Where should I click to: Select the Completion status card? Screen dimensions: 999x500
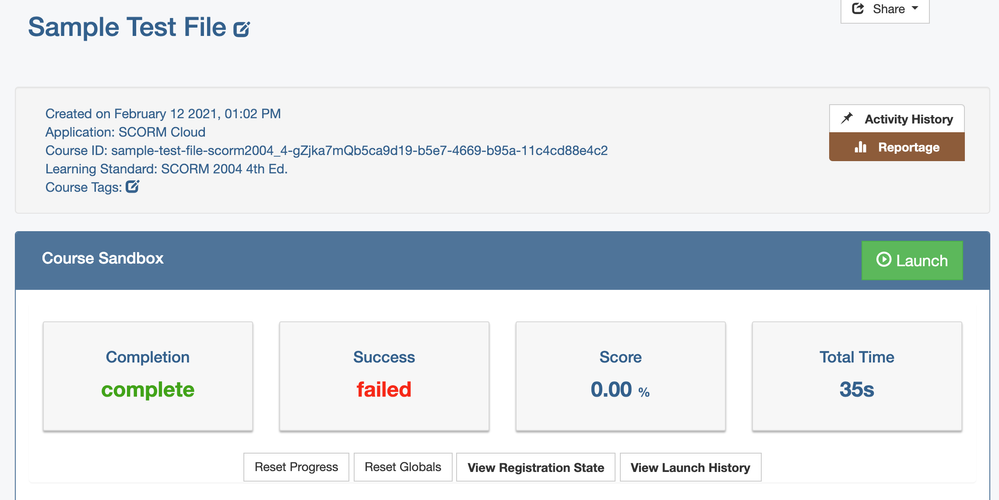tap(148, 376)
